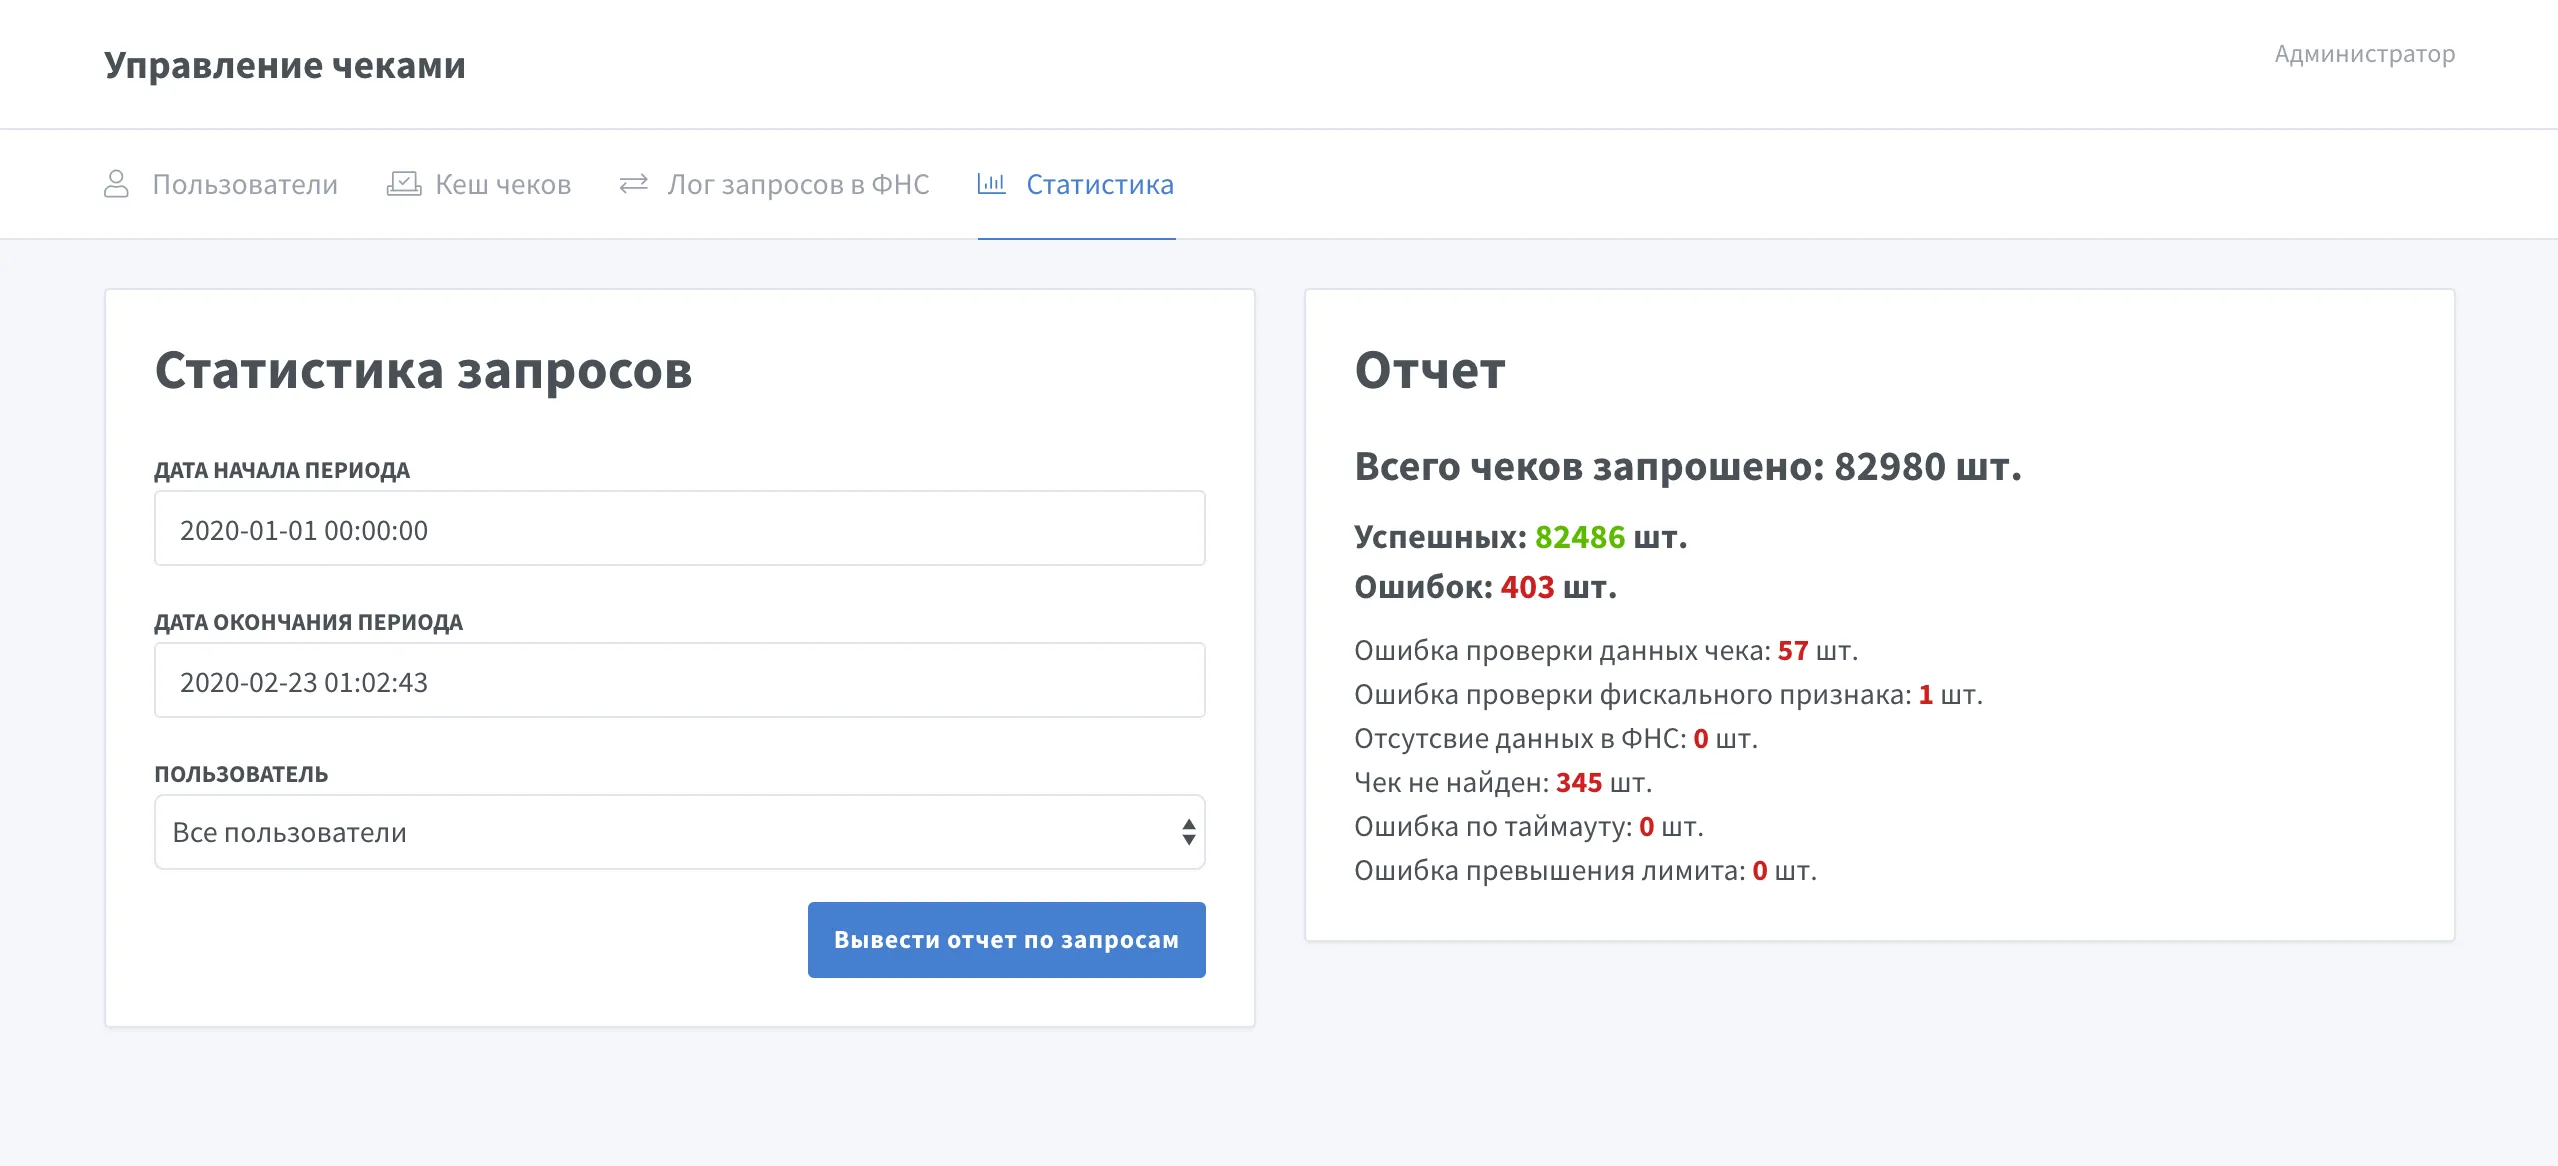Click the Управление чеками page title
This screenshot has height=1166, width=2558.
(x=285, y=64)
